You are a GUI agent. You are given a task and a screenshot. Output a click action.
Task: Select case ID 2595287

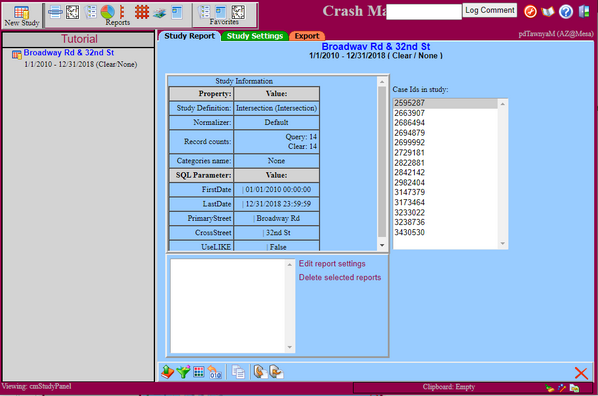coord(445,103)
